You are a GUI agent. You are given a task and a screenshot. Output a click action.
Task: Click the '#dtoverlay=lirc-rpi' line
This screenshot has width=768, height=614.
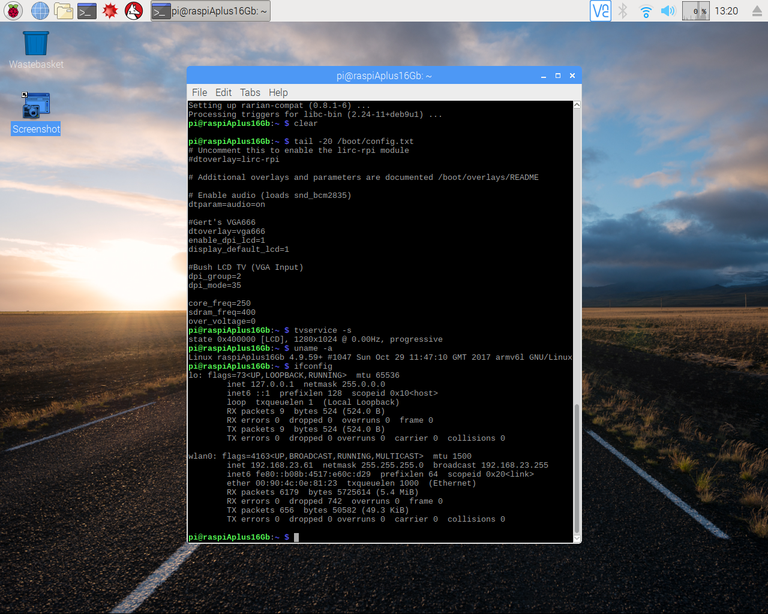point(234,159)
